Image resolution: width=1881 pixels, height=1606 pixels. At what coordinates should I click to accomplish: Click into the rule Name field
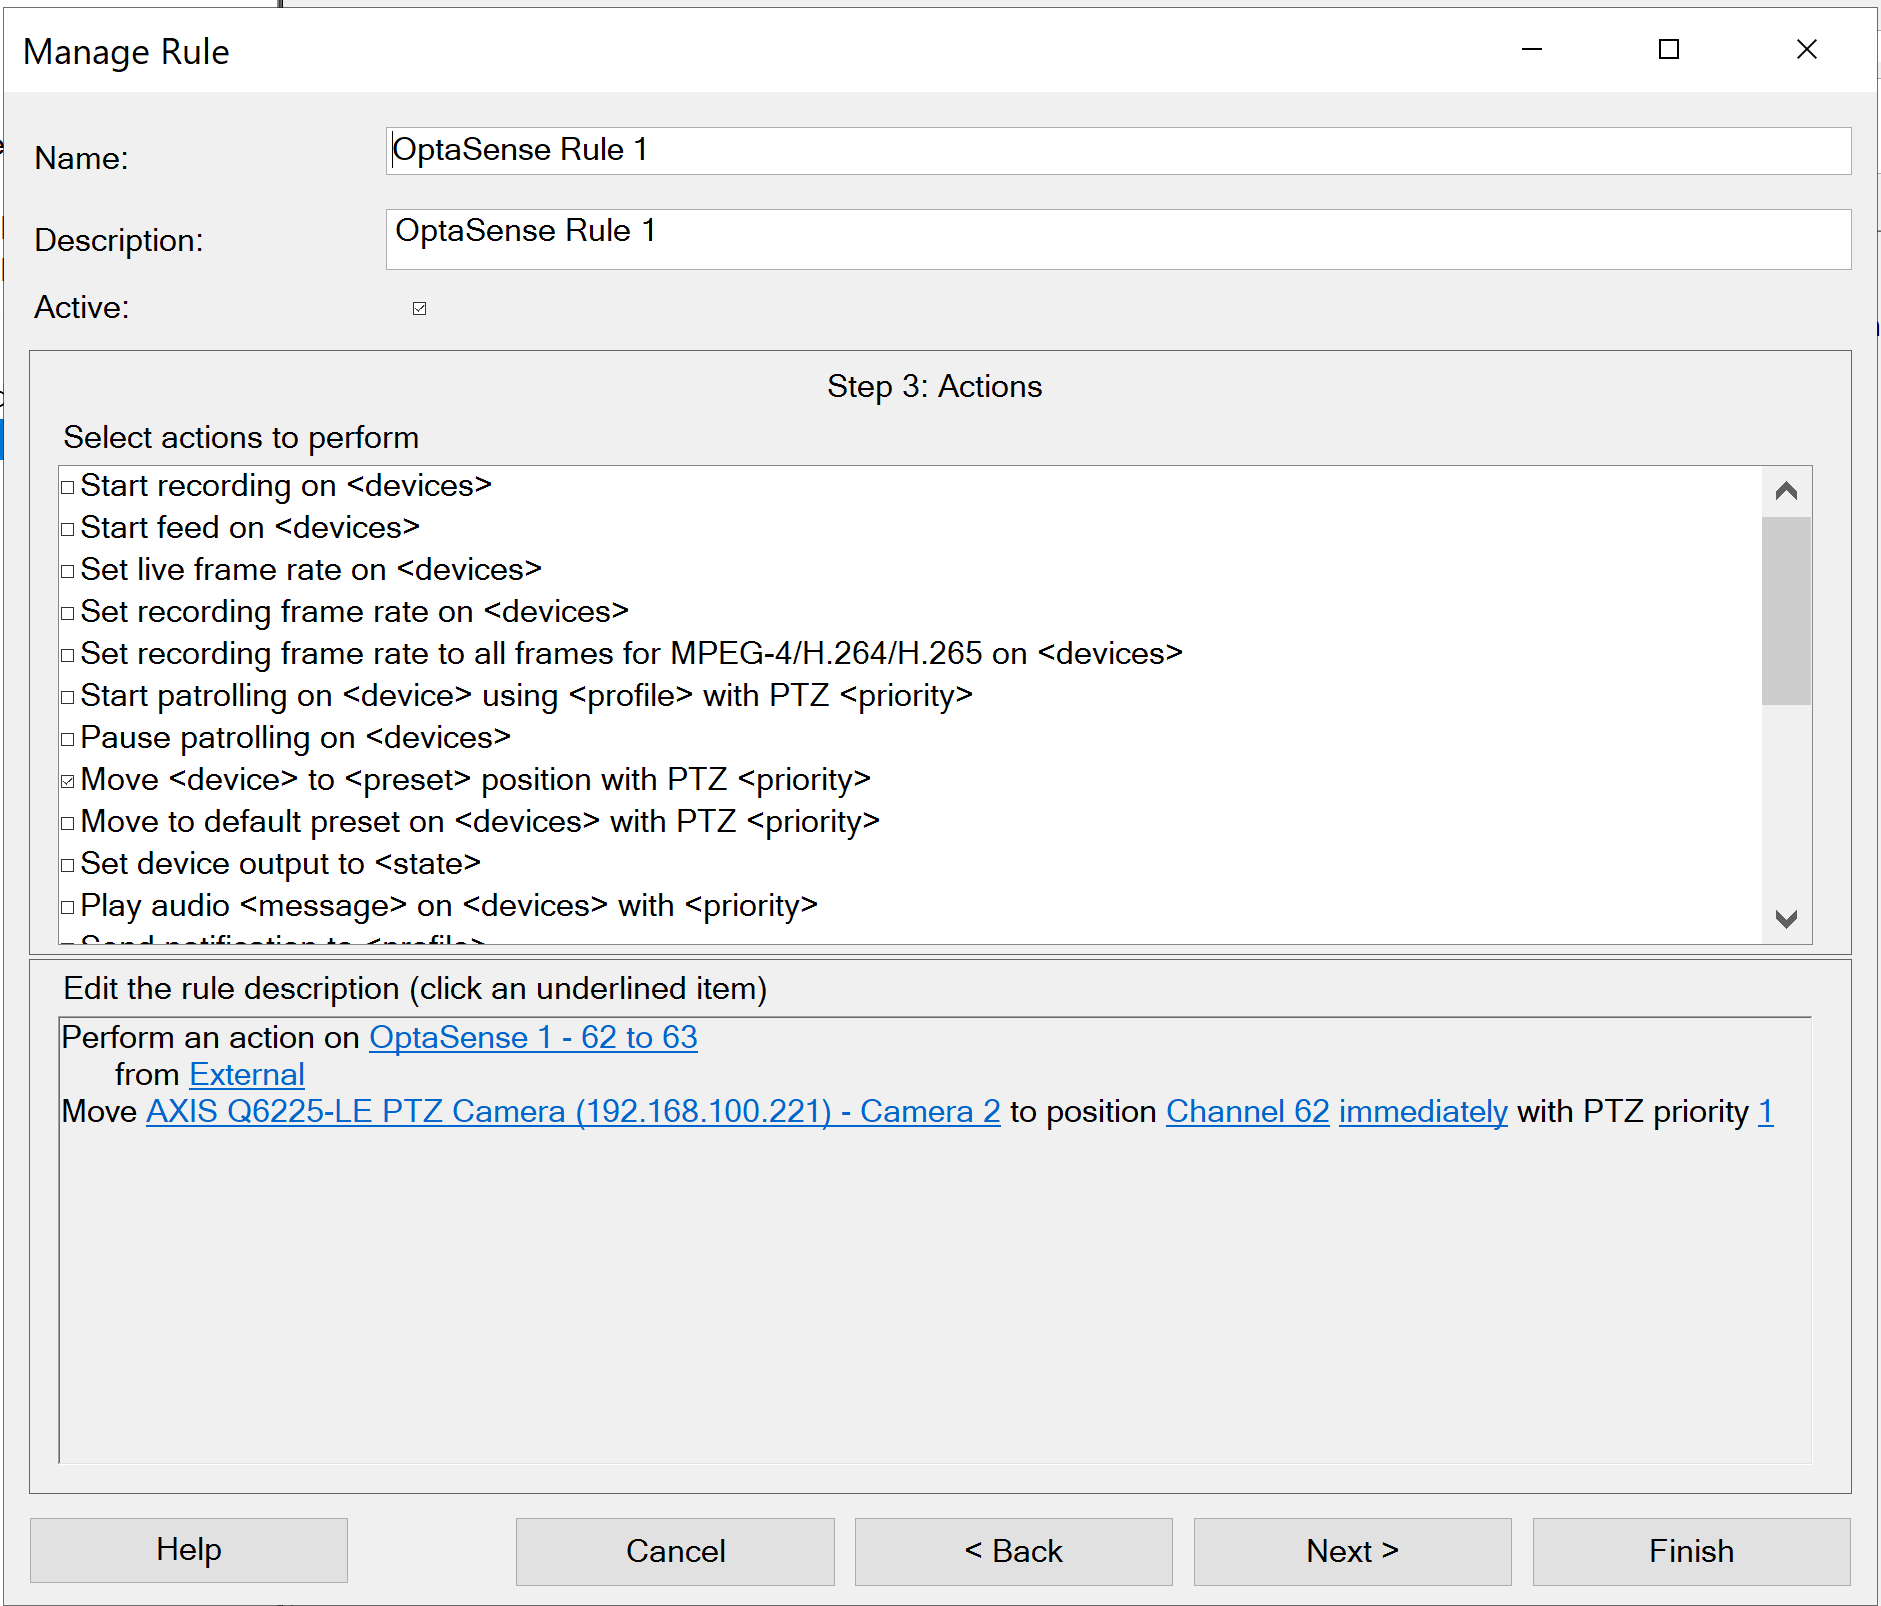tap(1117, 151)
